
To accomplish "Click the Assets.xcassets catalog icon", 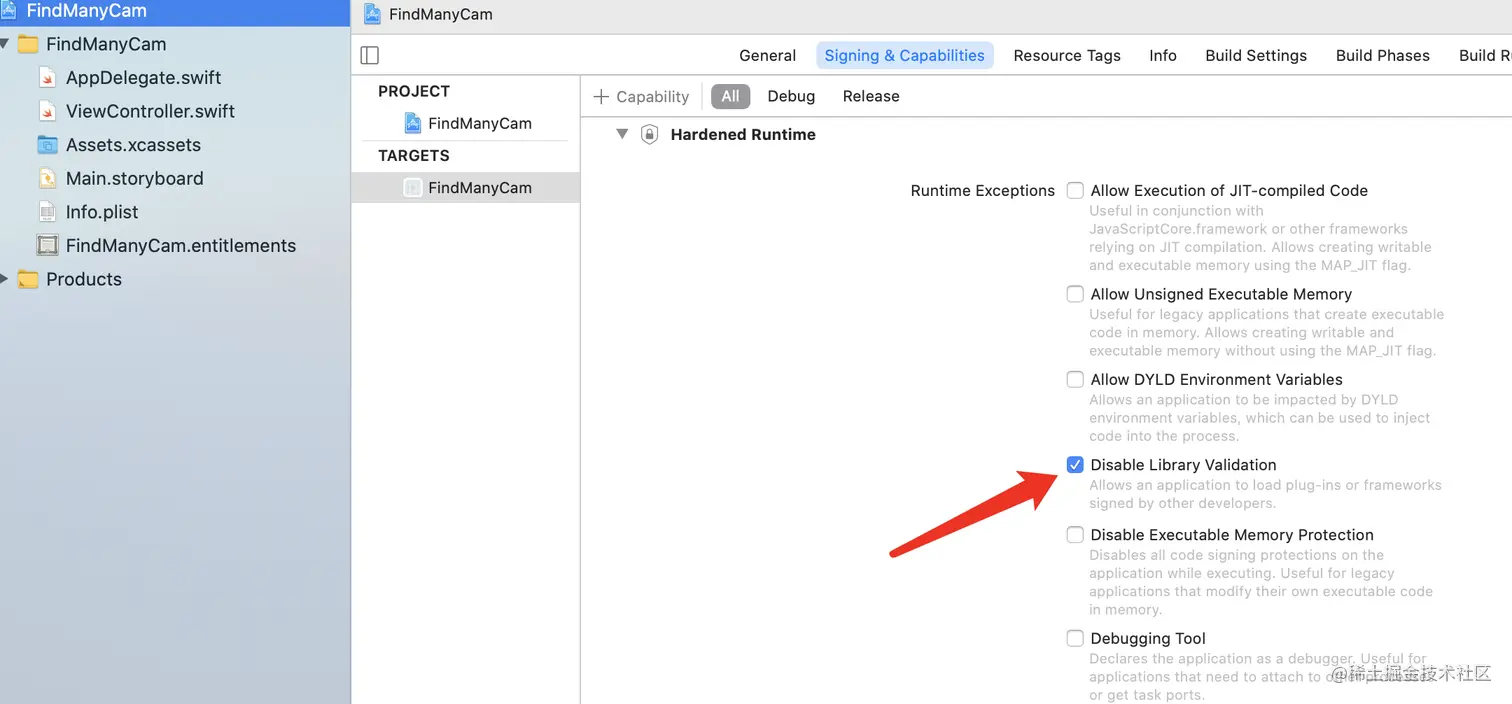I will [x=47, y=145].
